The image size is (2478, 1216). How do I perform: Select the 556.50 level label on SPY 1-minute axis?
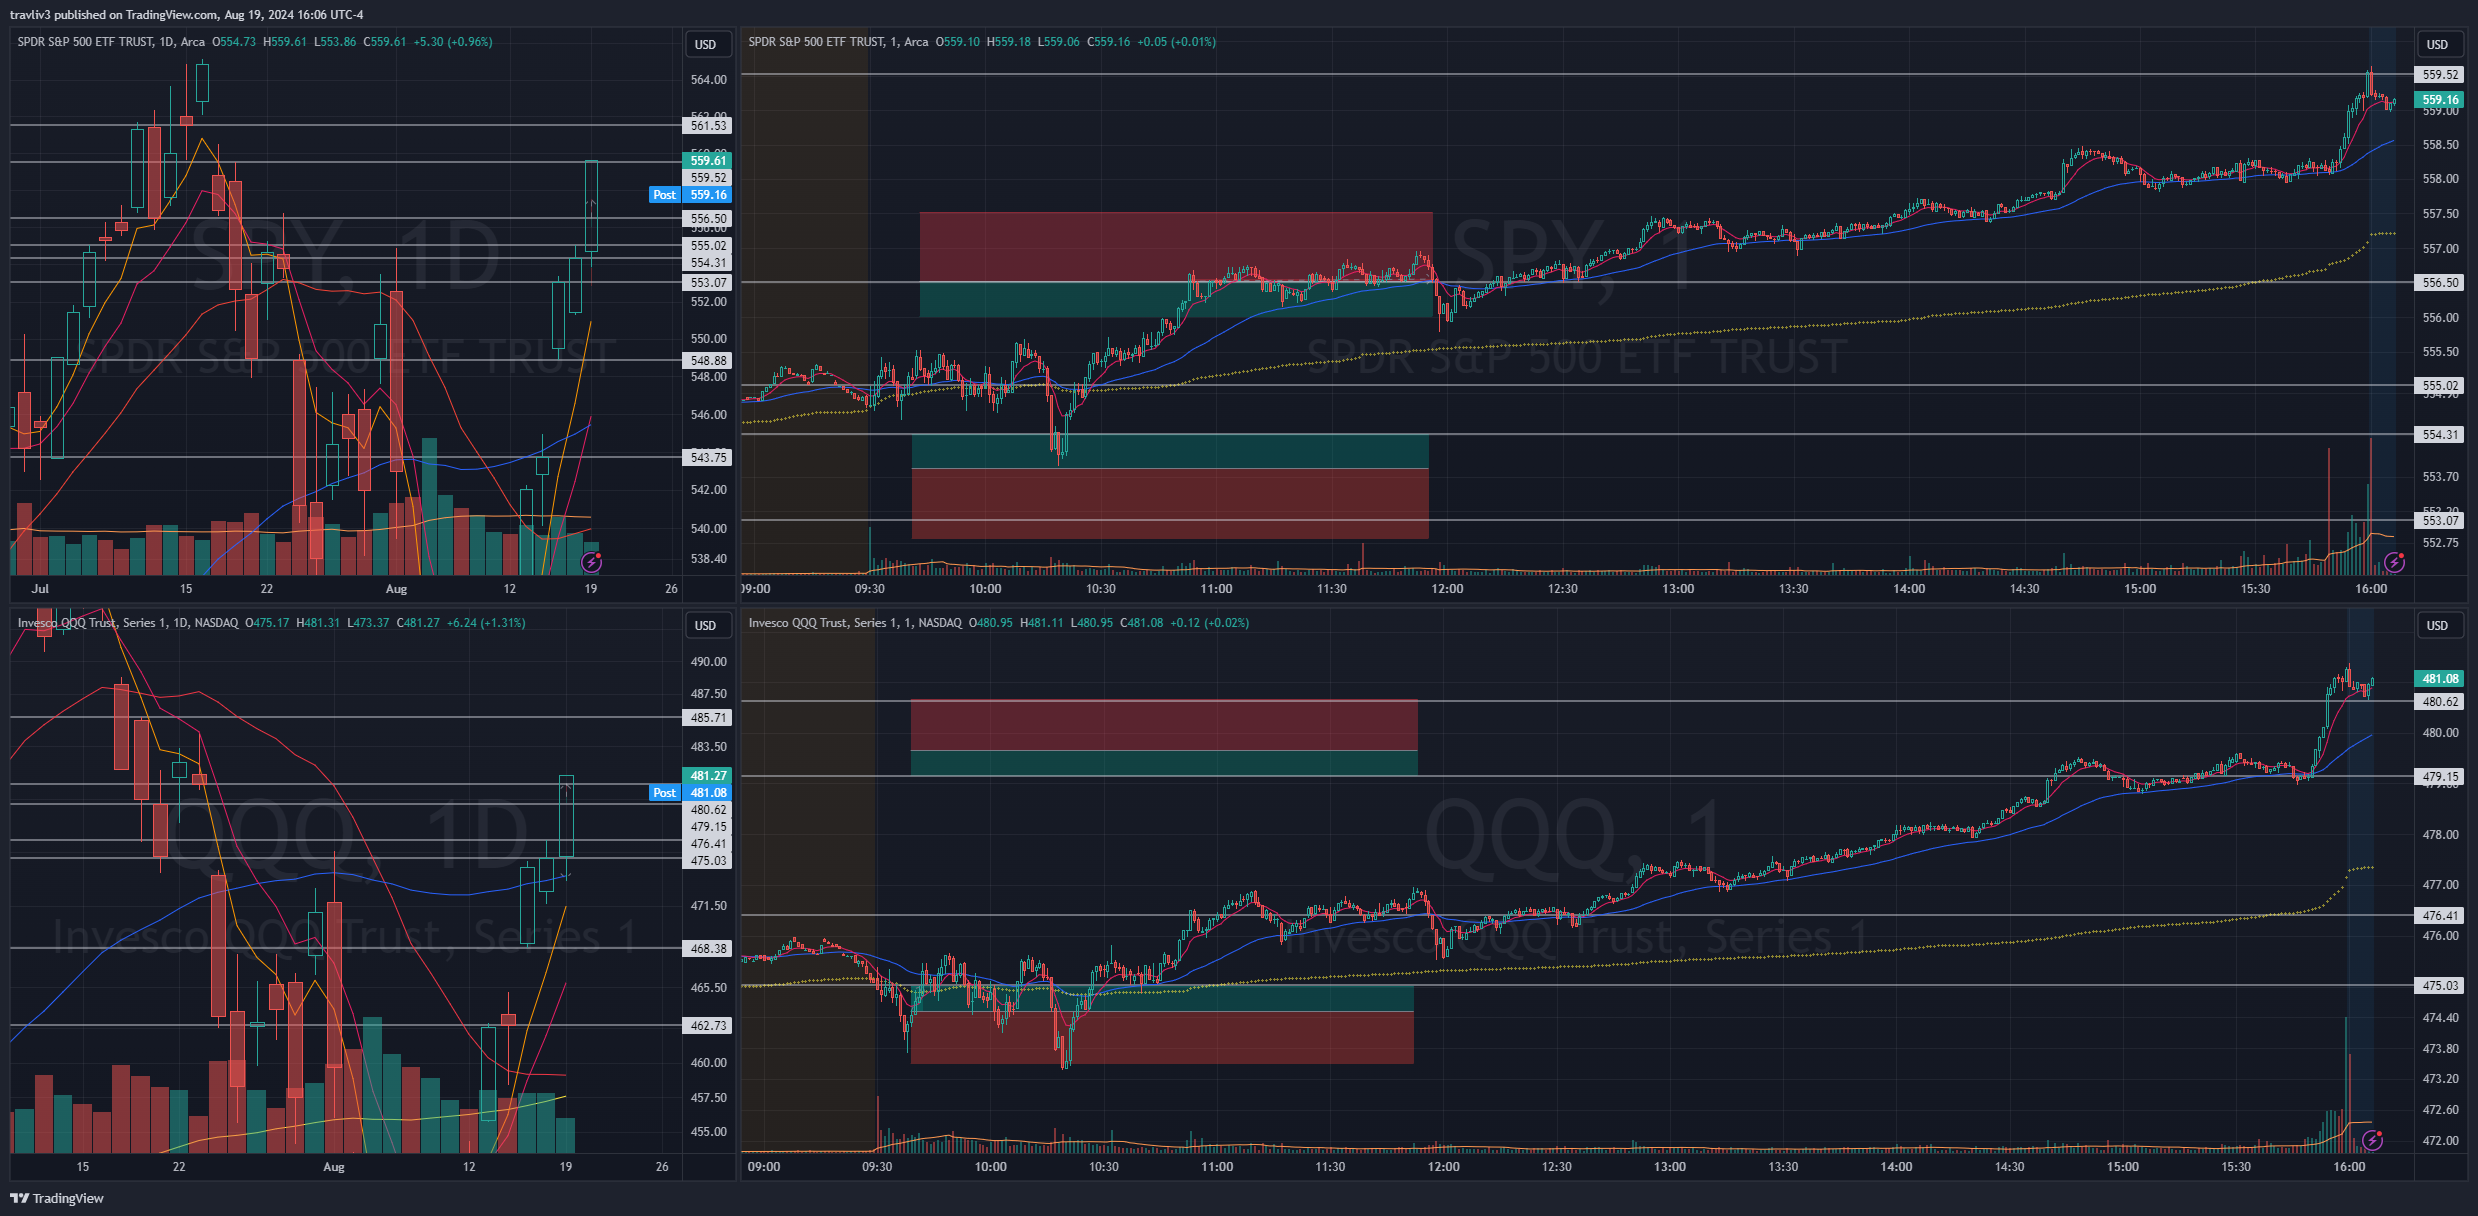pyautogui.click(x=2440, y=283)
